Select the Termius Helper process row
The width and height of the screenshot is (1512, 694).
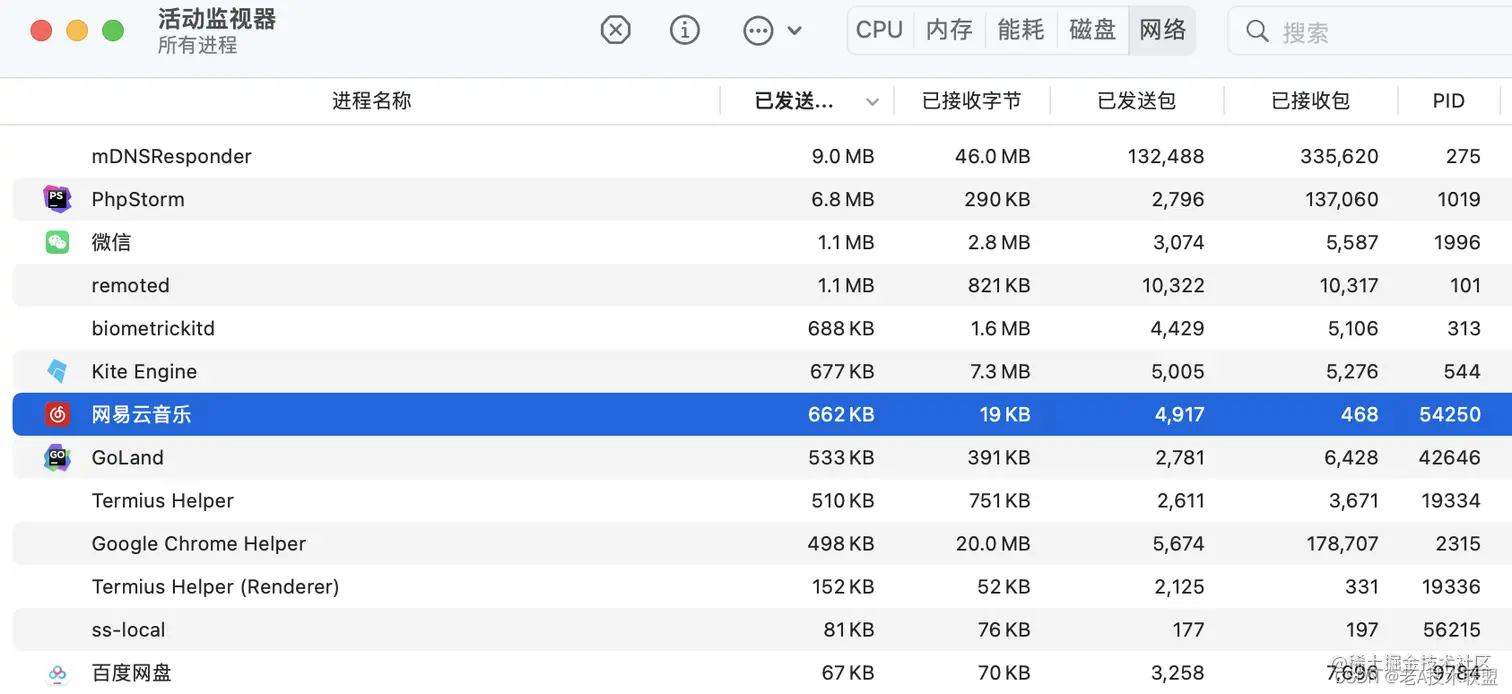(762, 500)
